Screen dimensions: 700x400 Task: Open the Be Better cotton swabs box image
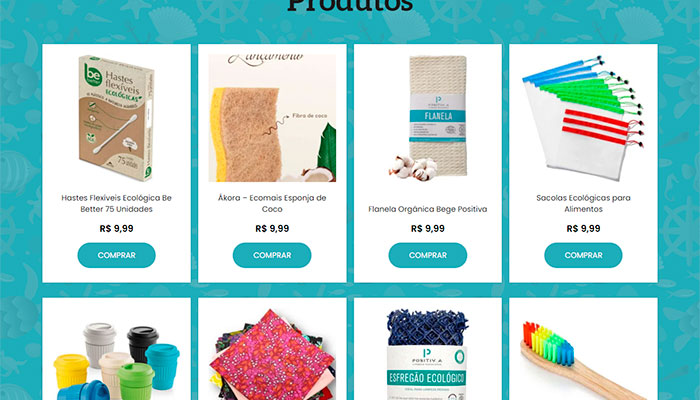click(x=117, y=118)
